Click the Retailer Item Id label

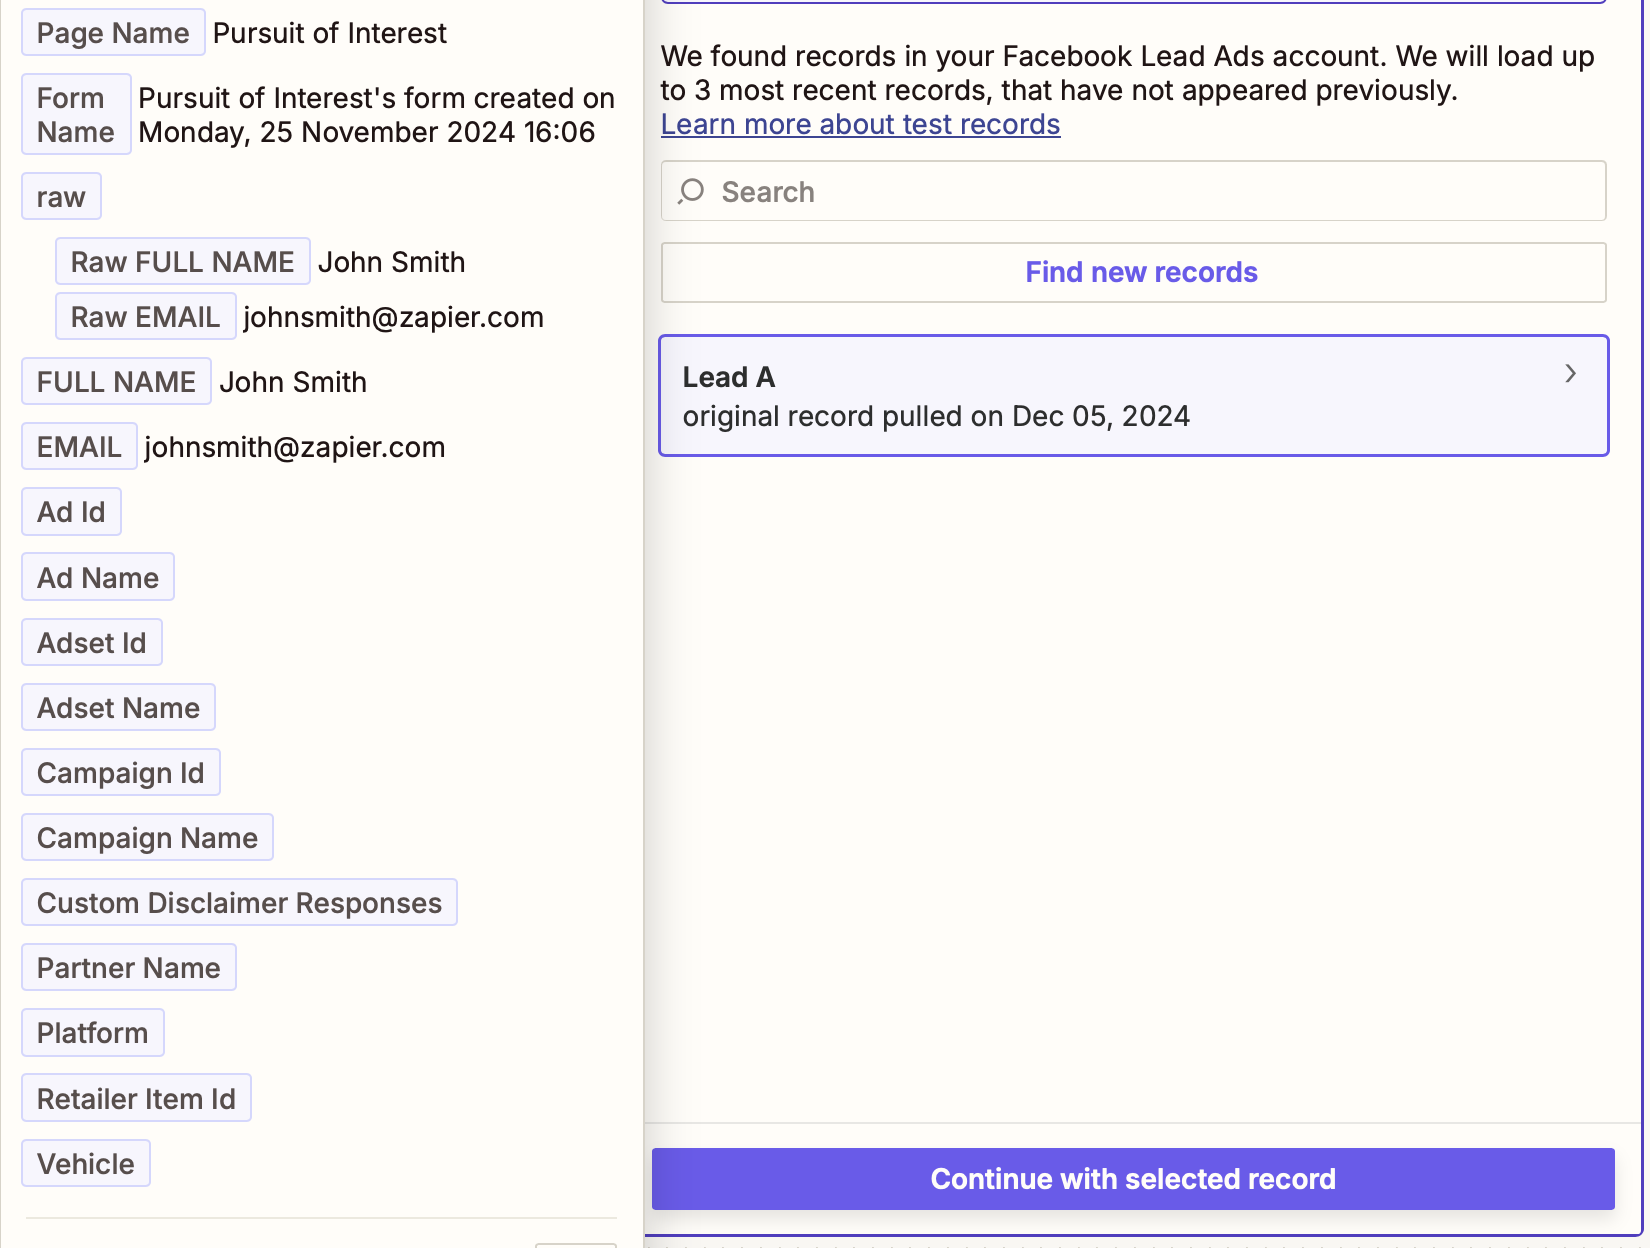[x=136, y=1099]
